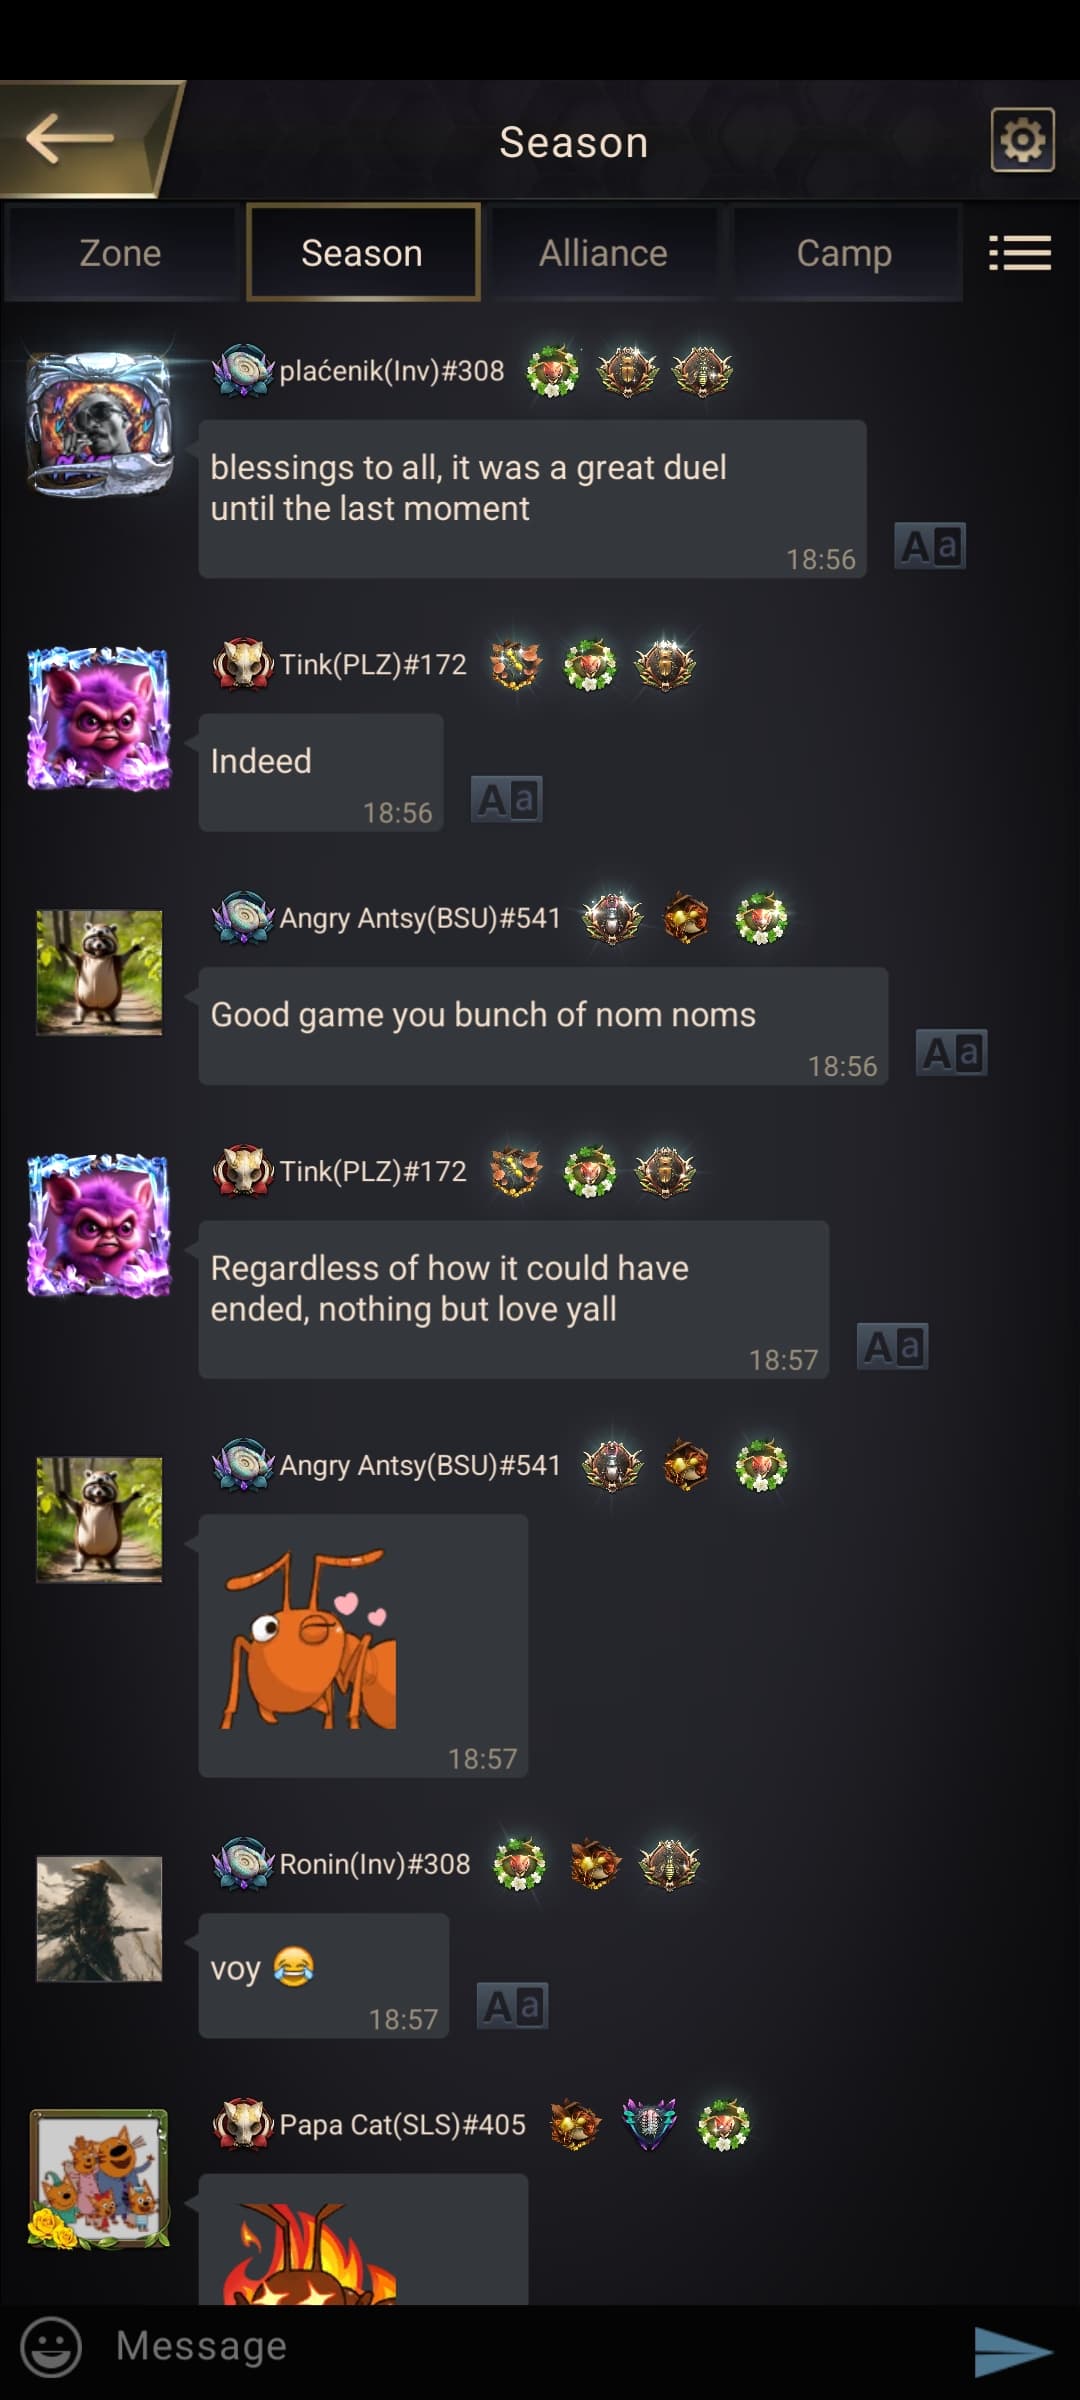
Task: Tap the back arrow button
Action: tap(78, 138)
